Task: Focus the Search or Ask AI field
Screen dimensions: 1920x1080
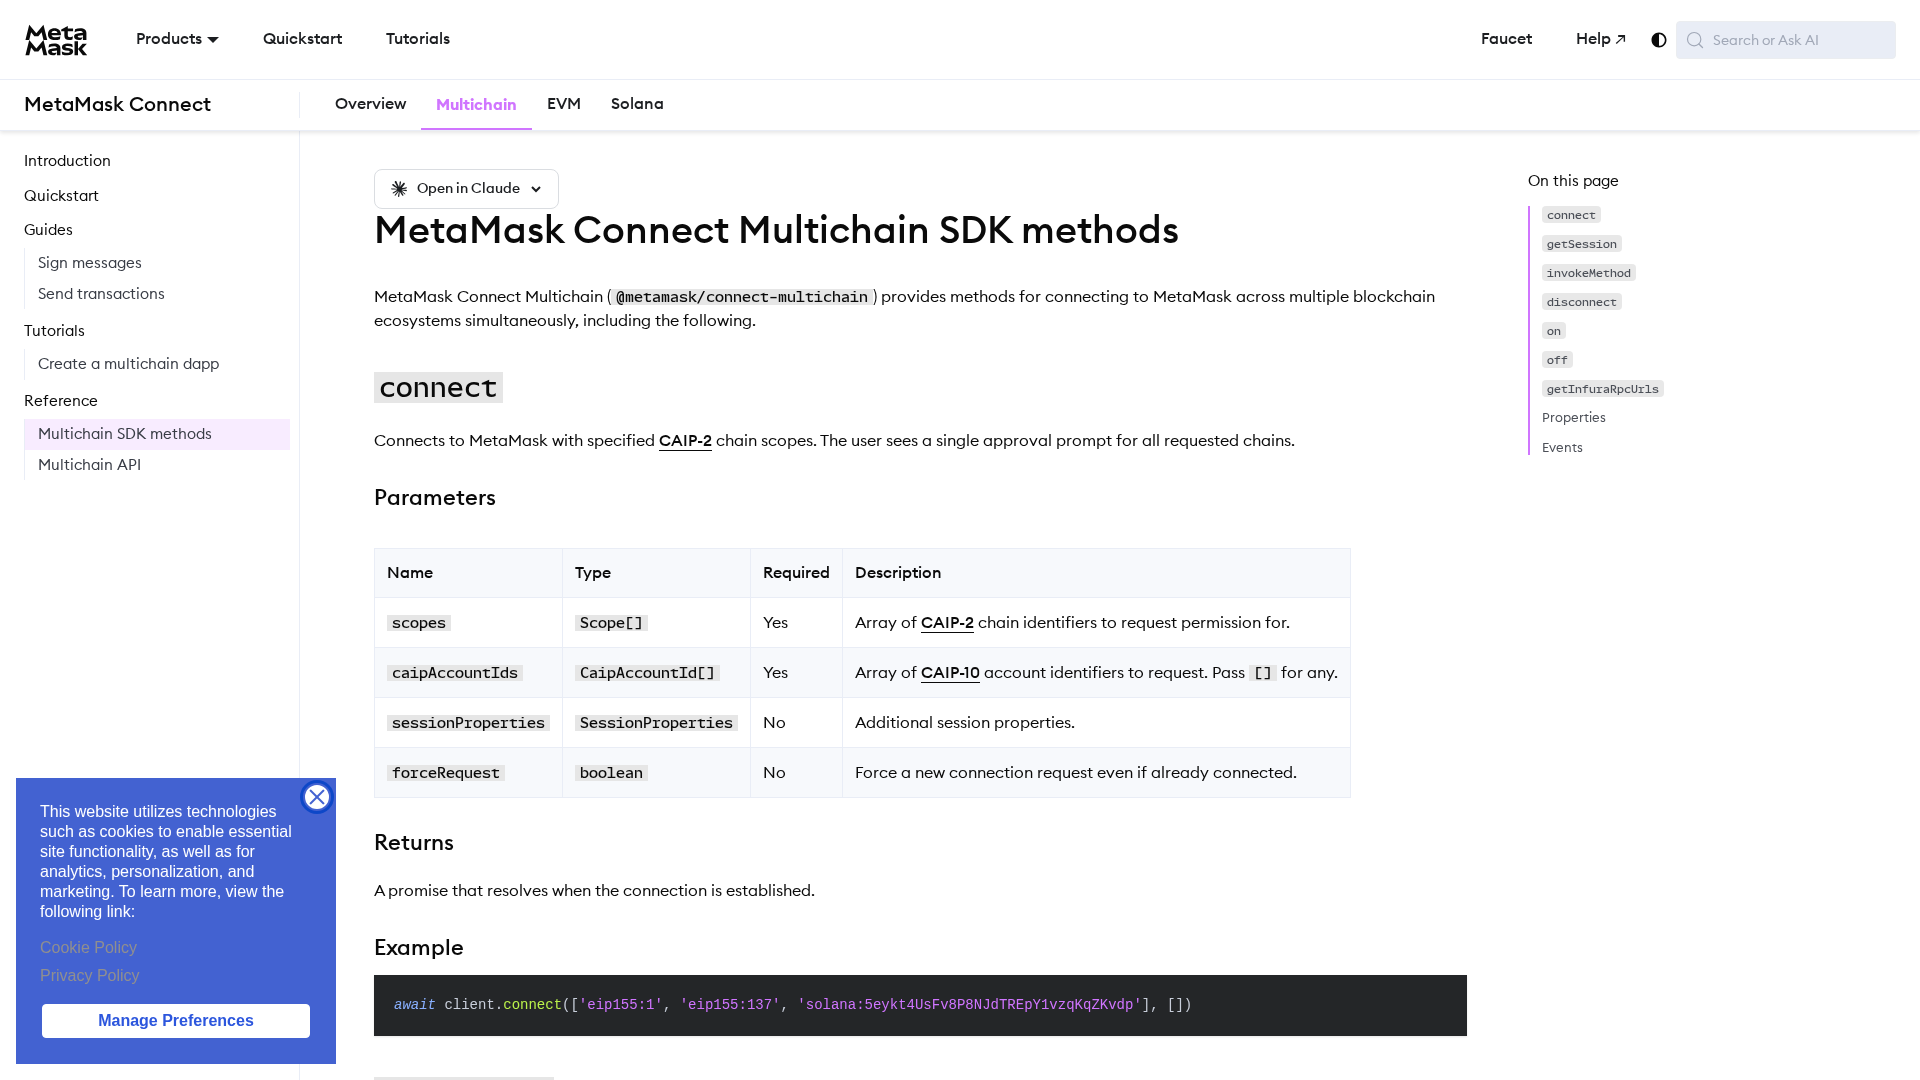Action: point(1786,40)
